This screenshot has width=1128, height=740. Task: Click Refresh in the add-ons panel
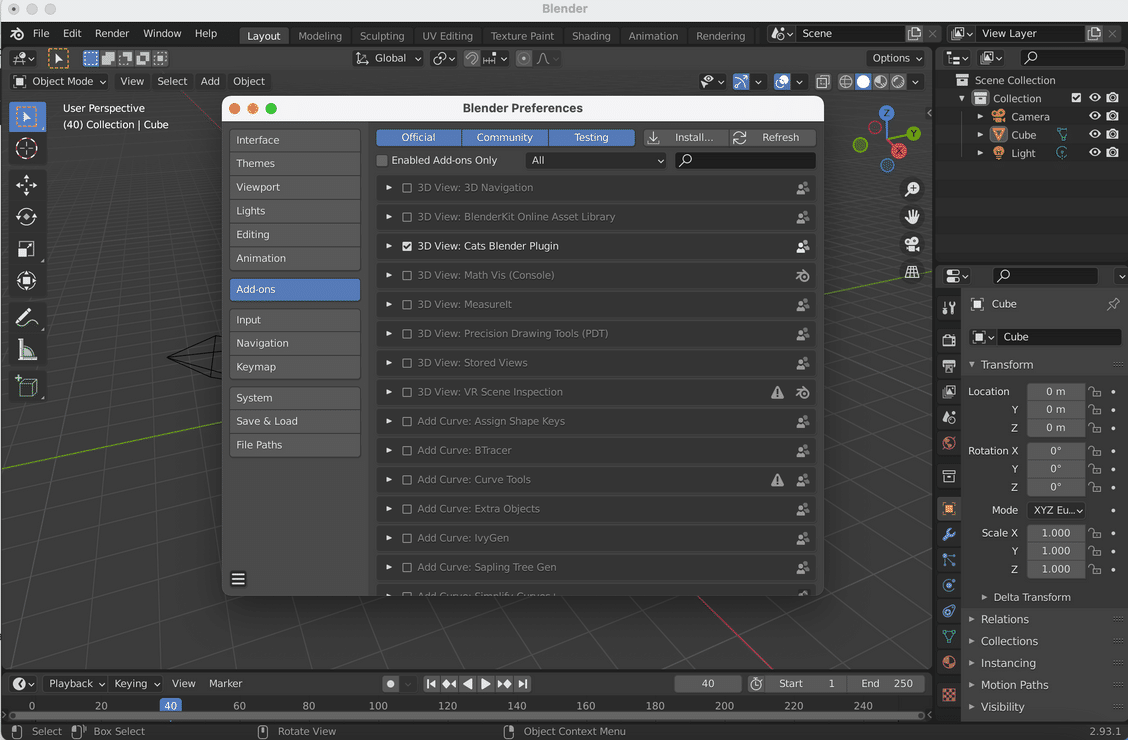click(x=771, y=137)
